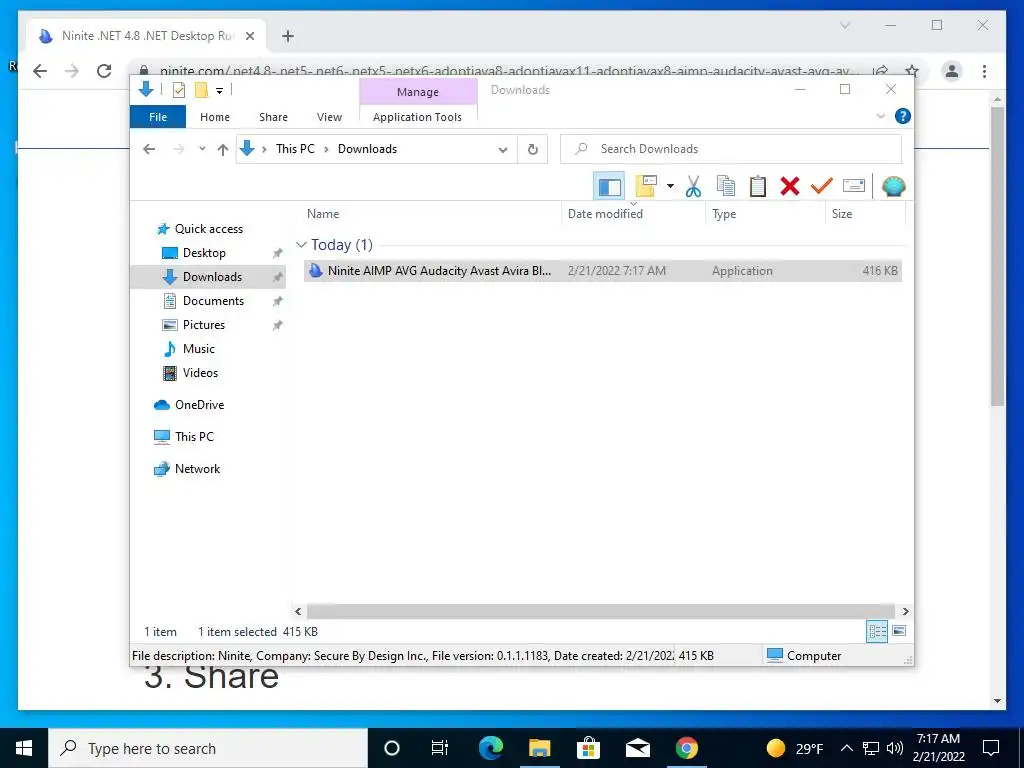Open the Application Tools tab

tap(417, 117)
